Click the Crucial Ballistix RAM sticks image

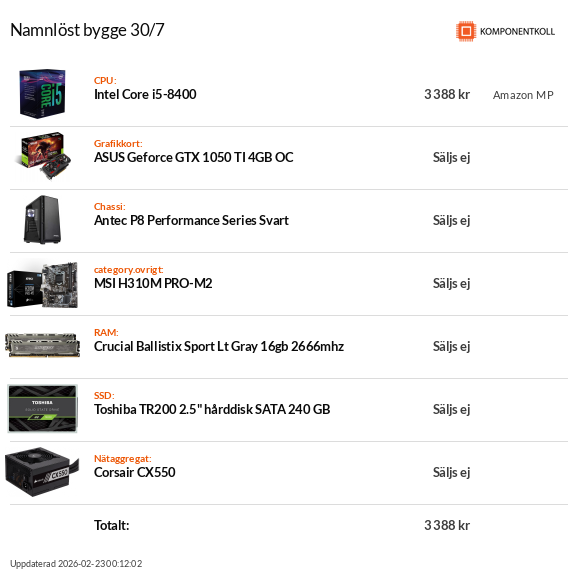click(43, 345)
